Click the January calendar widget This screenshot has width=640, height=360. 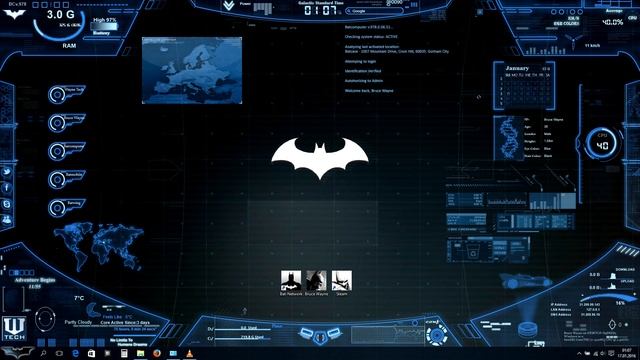coord(524,86)
